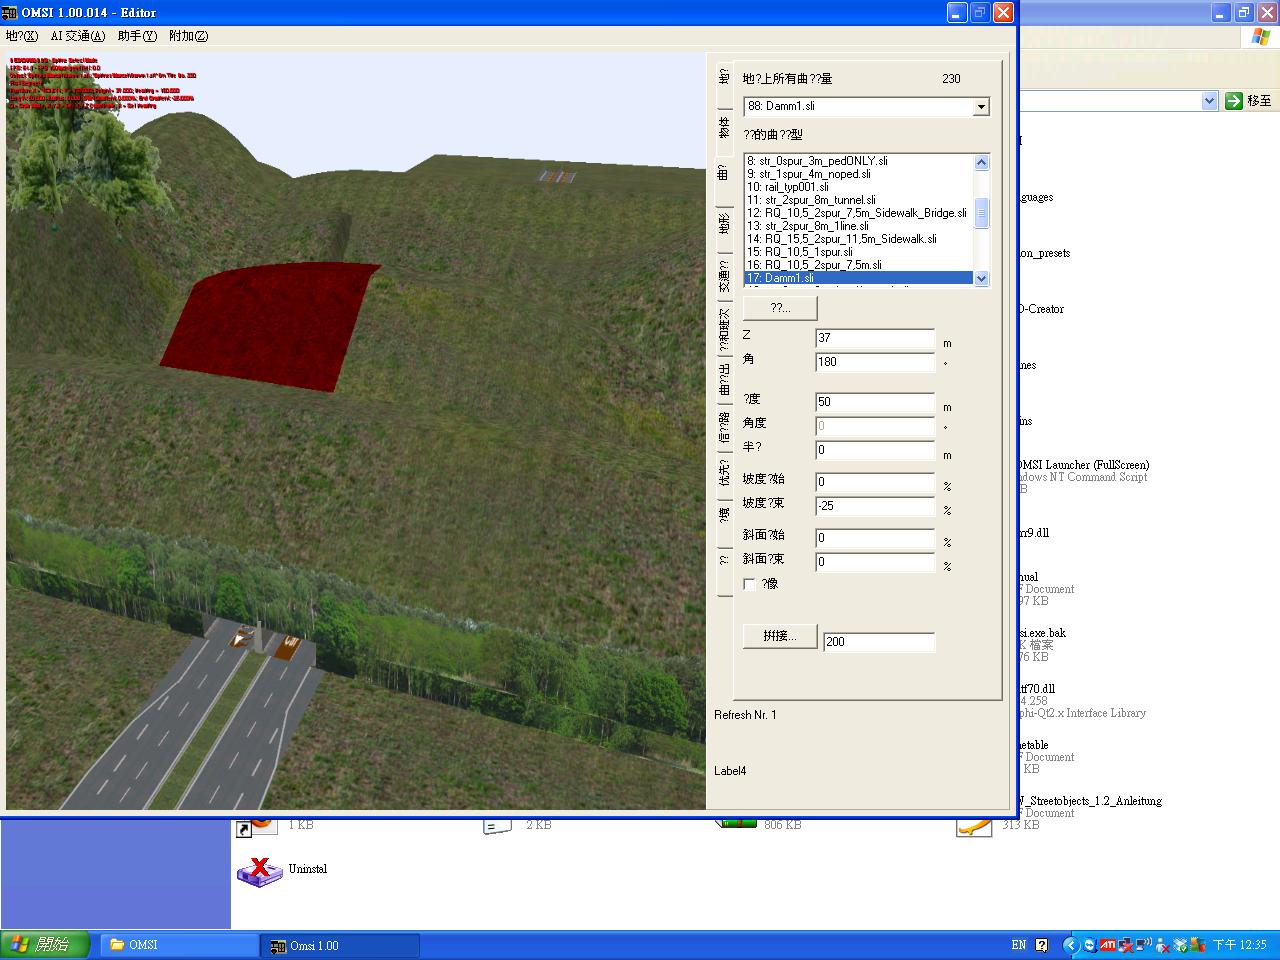
Task: Click the ??... button under spline list
Action: tap(780, 308)
